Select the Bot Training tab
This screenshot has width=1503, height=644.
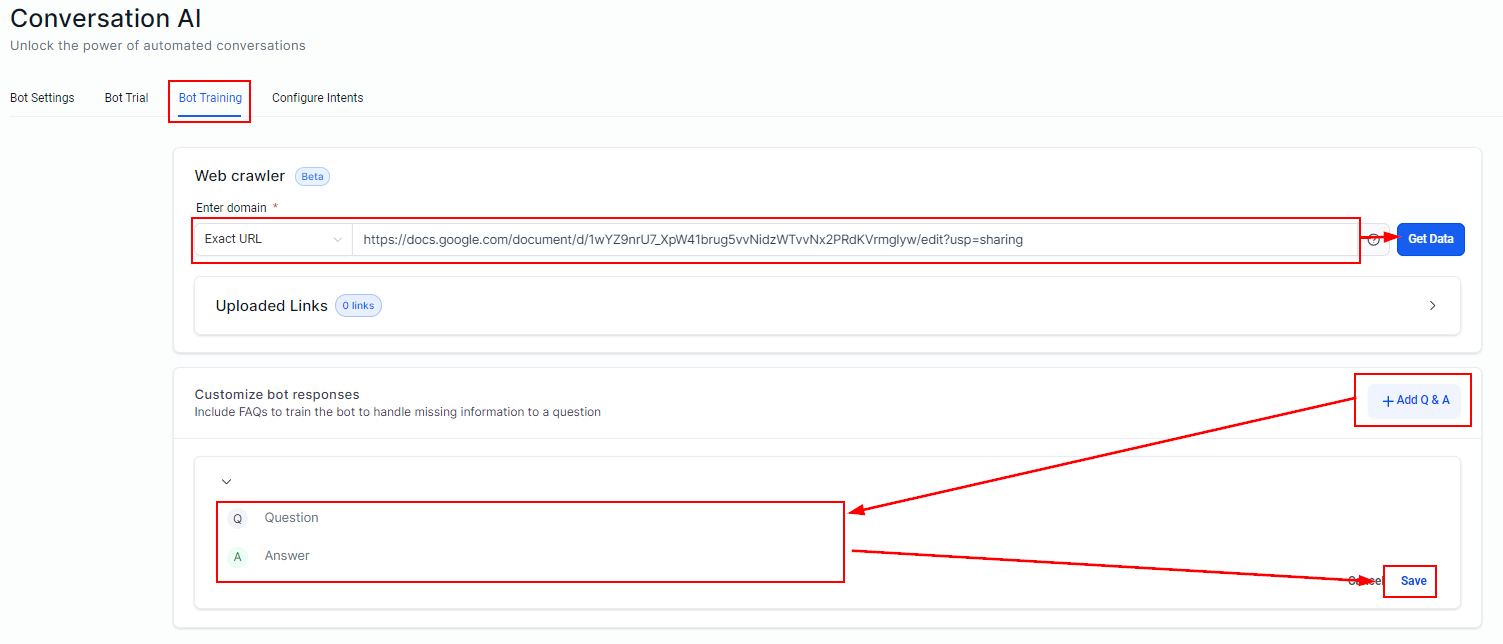(x=210, y=98)
